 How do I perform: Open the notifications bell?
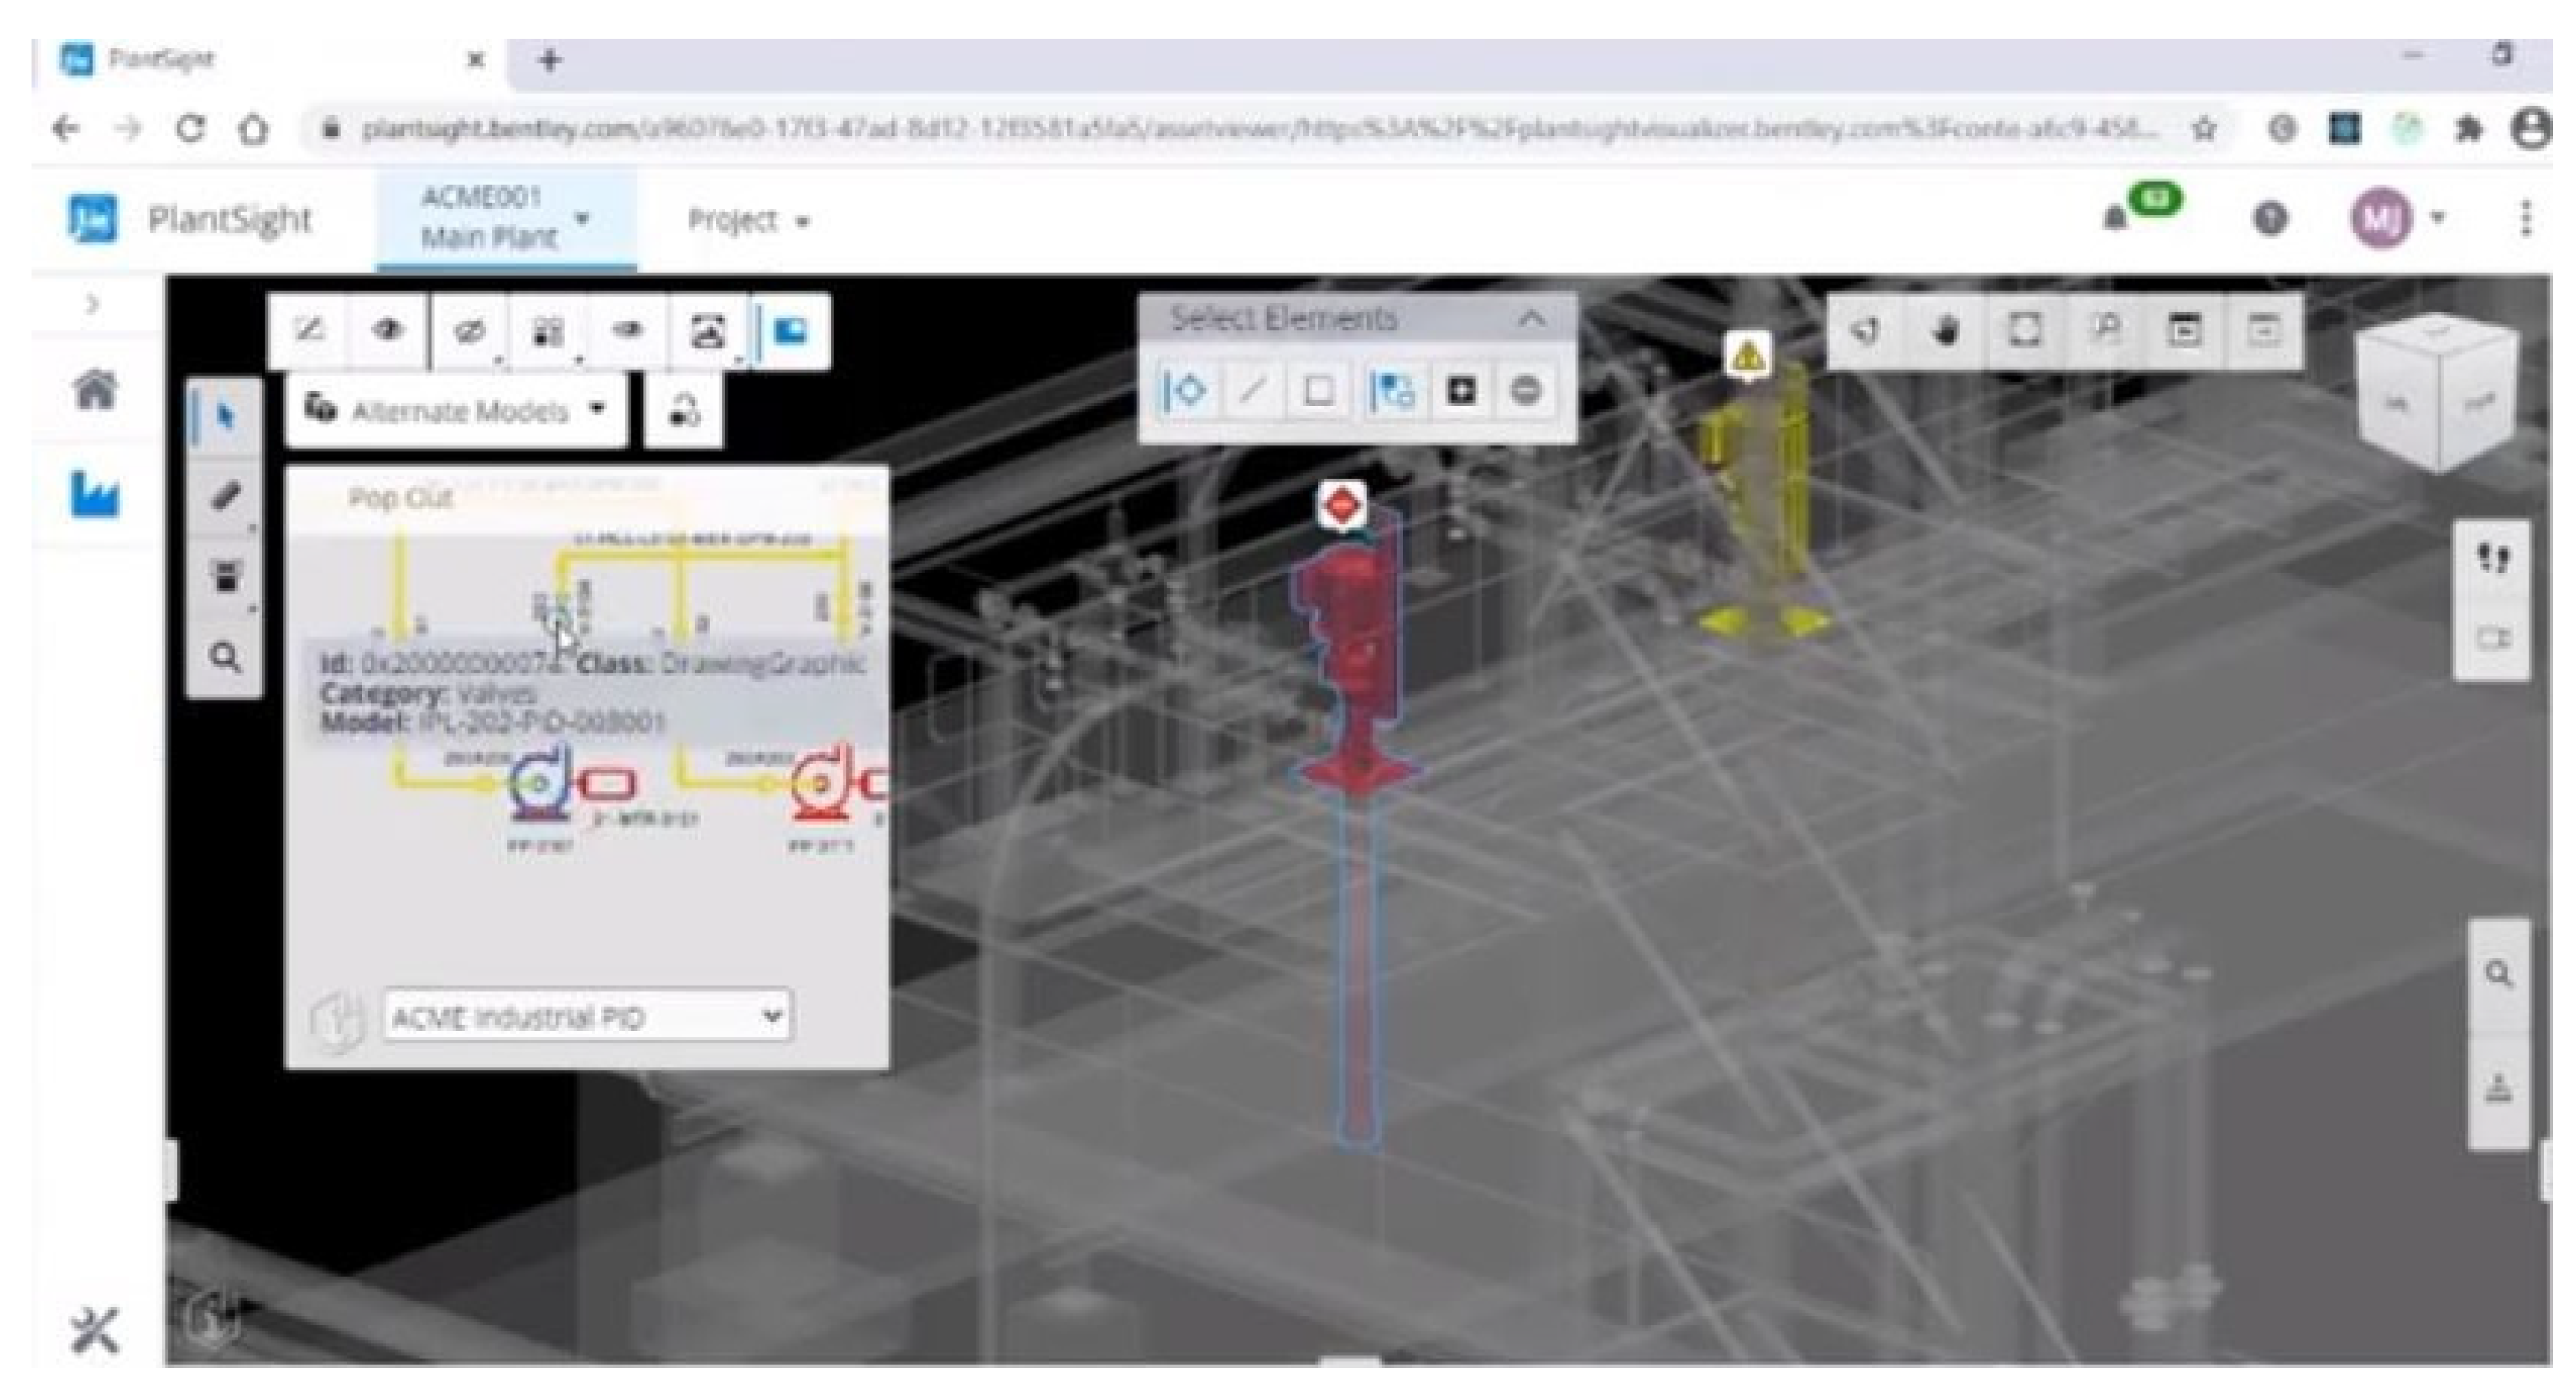[x=2114, y=218]
